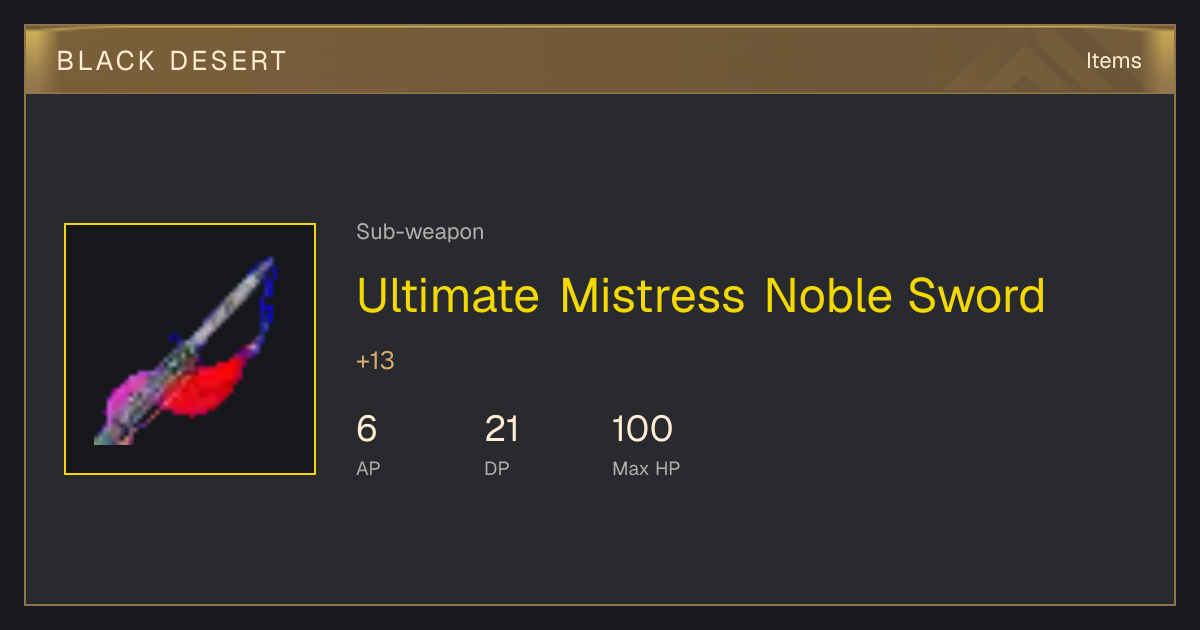Click the DP value 21
Image resolution: width=1200 pixels, height=630 pixels.
click(502, 429)
